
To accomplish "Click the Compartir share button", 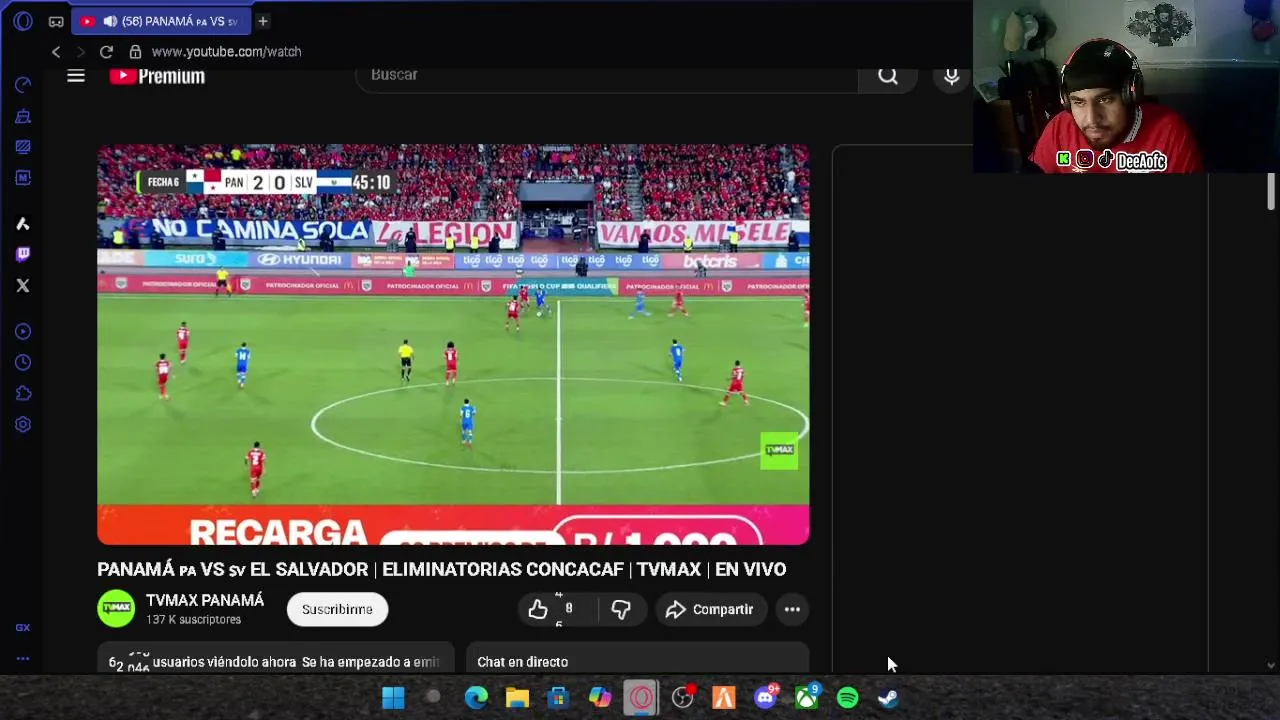I will click(709, 609).
